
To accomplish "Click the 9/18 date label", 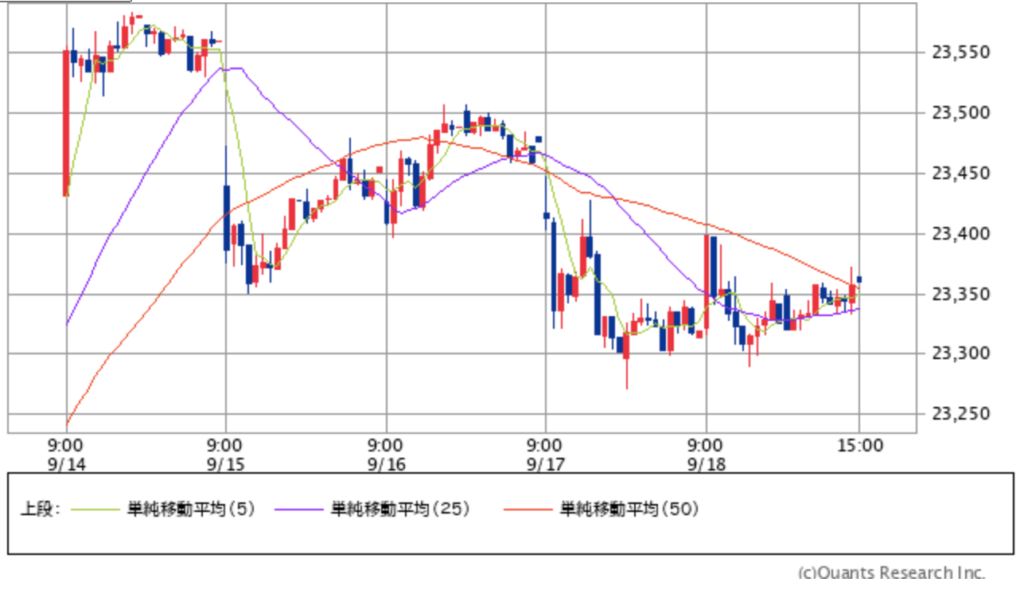I will (x=706, y=465).
